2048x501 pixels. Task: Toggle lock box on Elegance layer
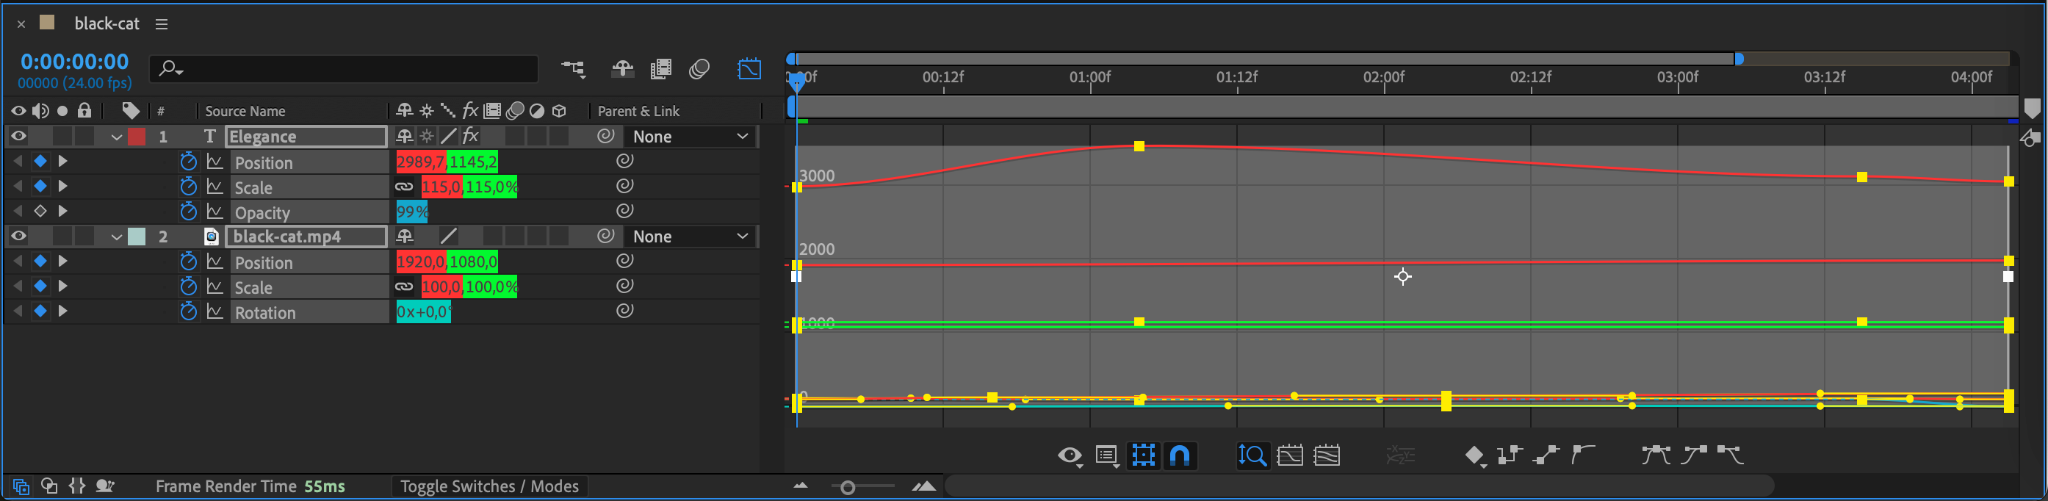(x=85, y=136)
